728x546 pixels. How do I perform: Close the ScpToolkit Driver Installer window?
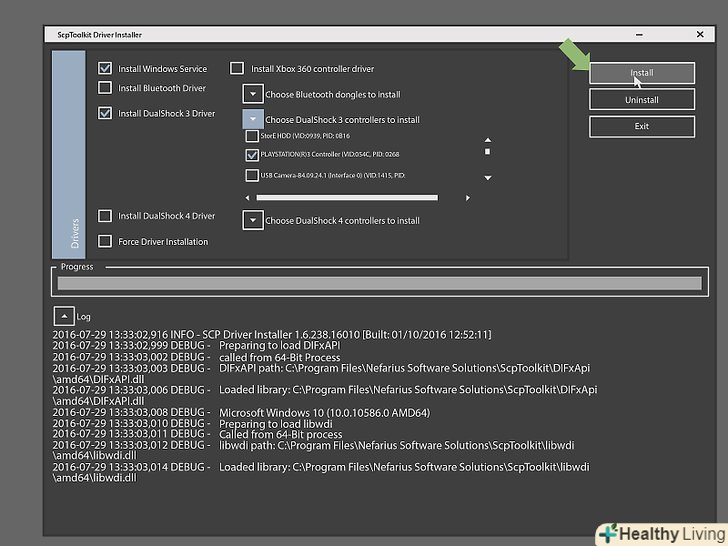point(700,34)
